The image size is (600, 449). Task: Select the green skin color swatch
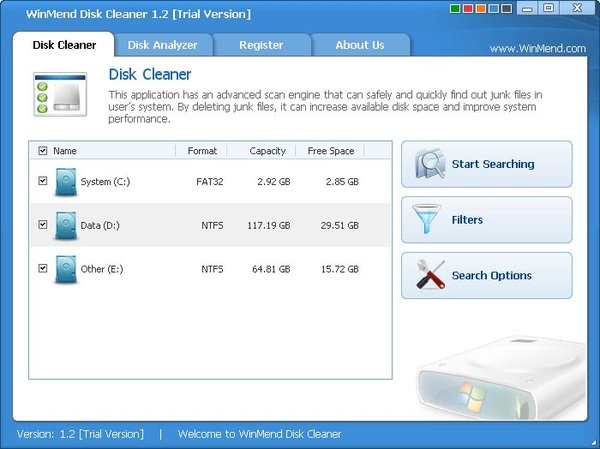pos(455,8)
